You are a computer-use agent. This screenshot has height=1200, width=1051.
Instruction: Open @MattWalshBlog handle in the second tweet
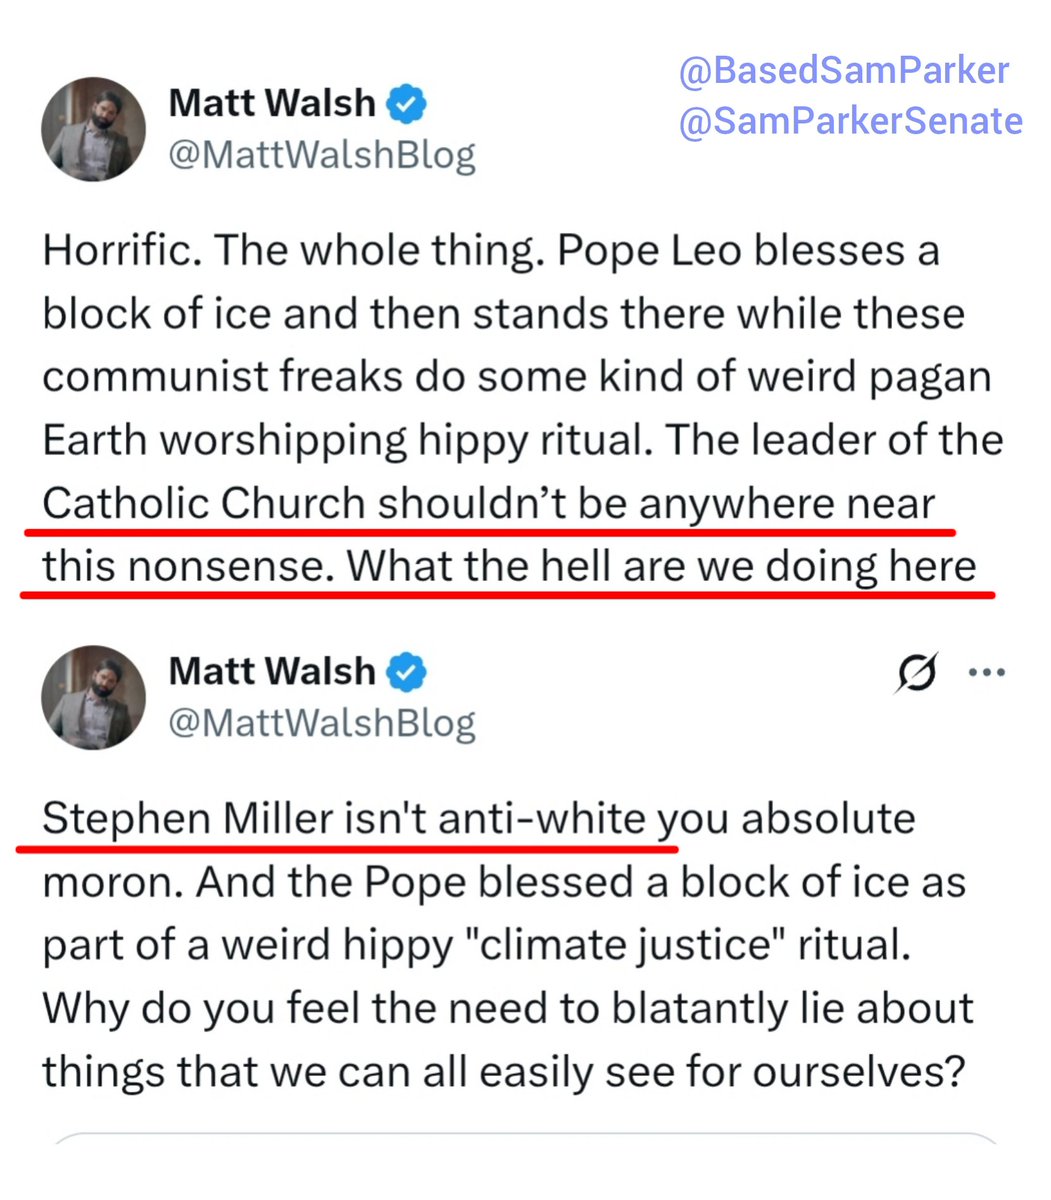(x=322, y=723)
